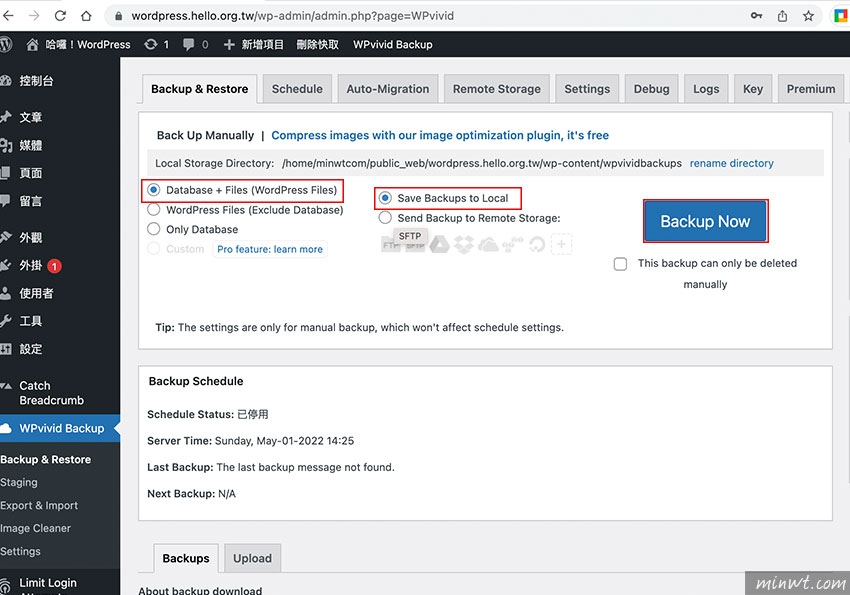Switch to Backup & Restore tab

(x=199, y=89)
